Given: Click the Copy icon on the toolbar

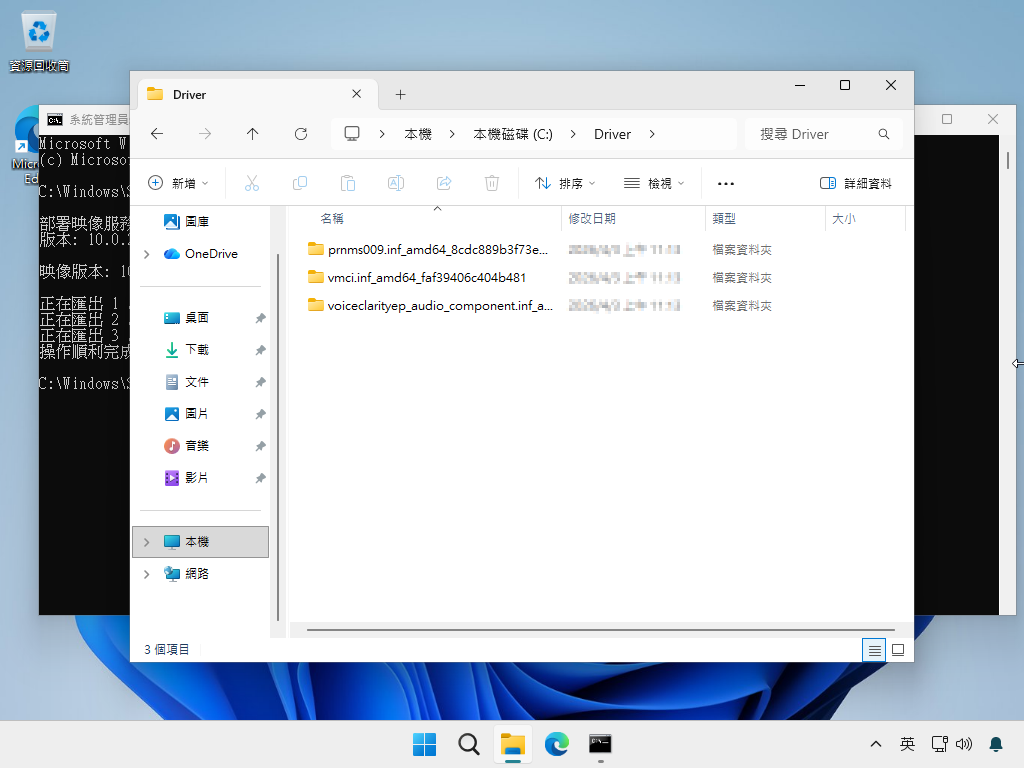Looking at the screenshot, I should (x=299, y=183).
